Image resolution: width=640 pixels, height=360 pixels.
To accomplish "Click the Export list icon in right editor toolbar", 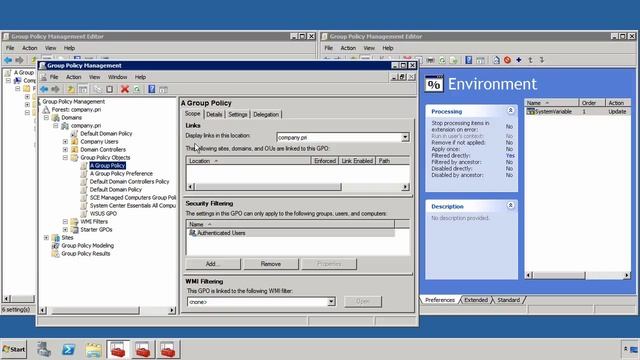I will [453, 60].
